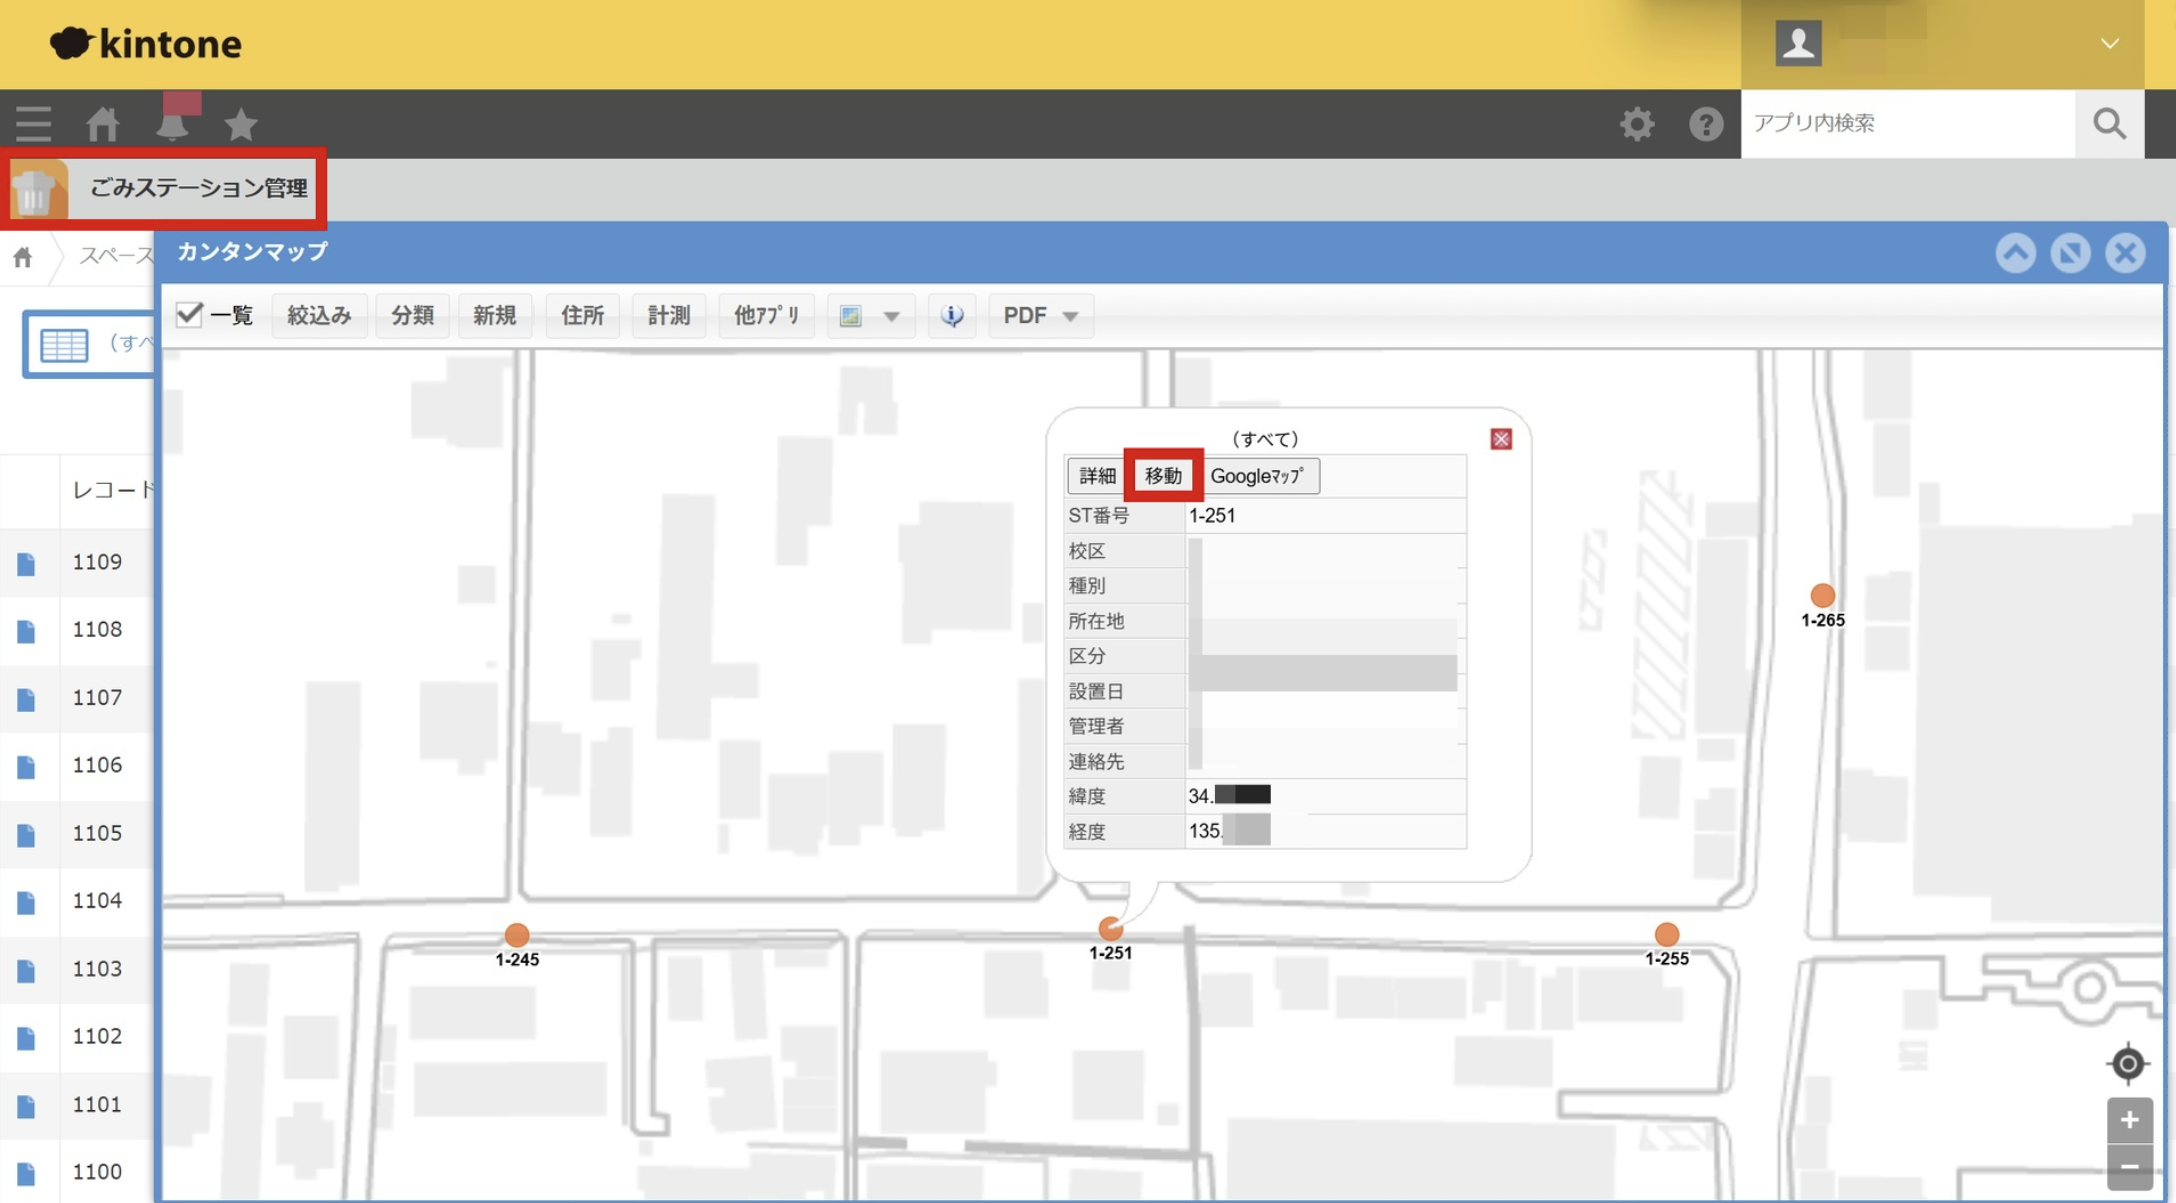The width and height of the screenshot is (2176, 1203).
Task: Zoom in with the map plus button
Action: [2129, 1120]
